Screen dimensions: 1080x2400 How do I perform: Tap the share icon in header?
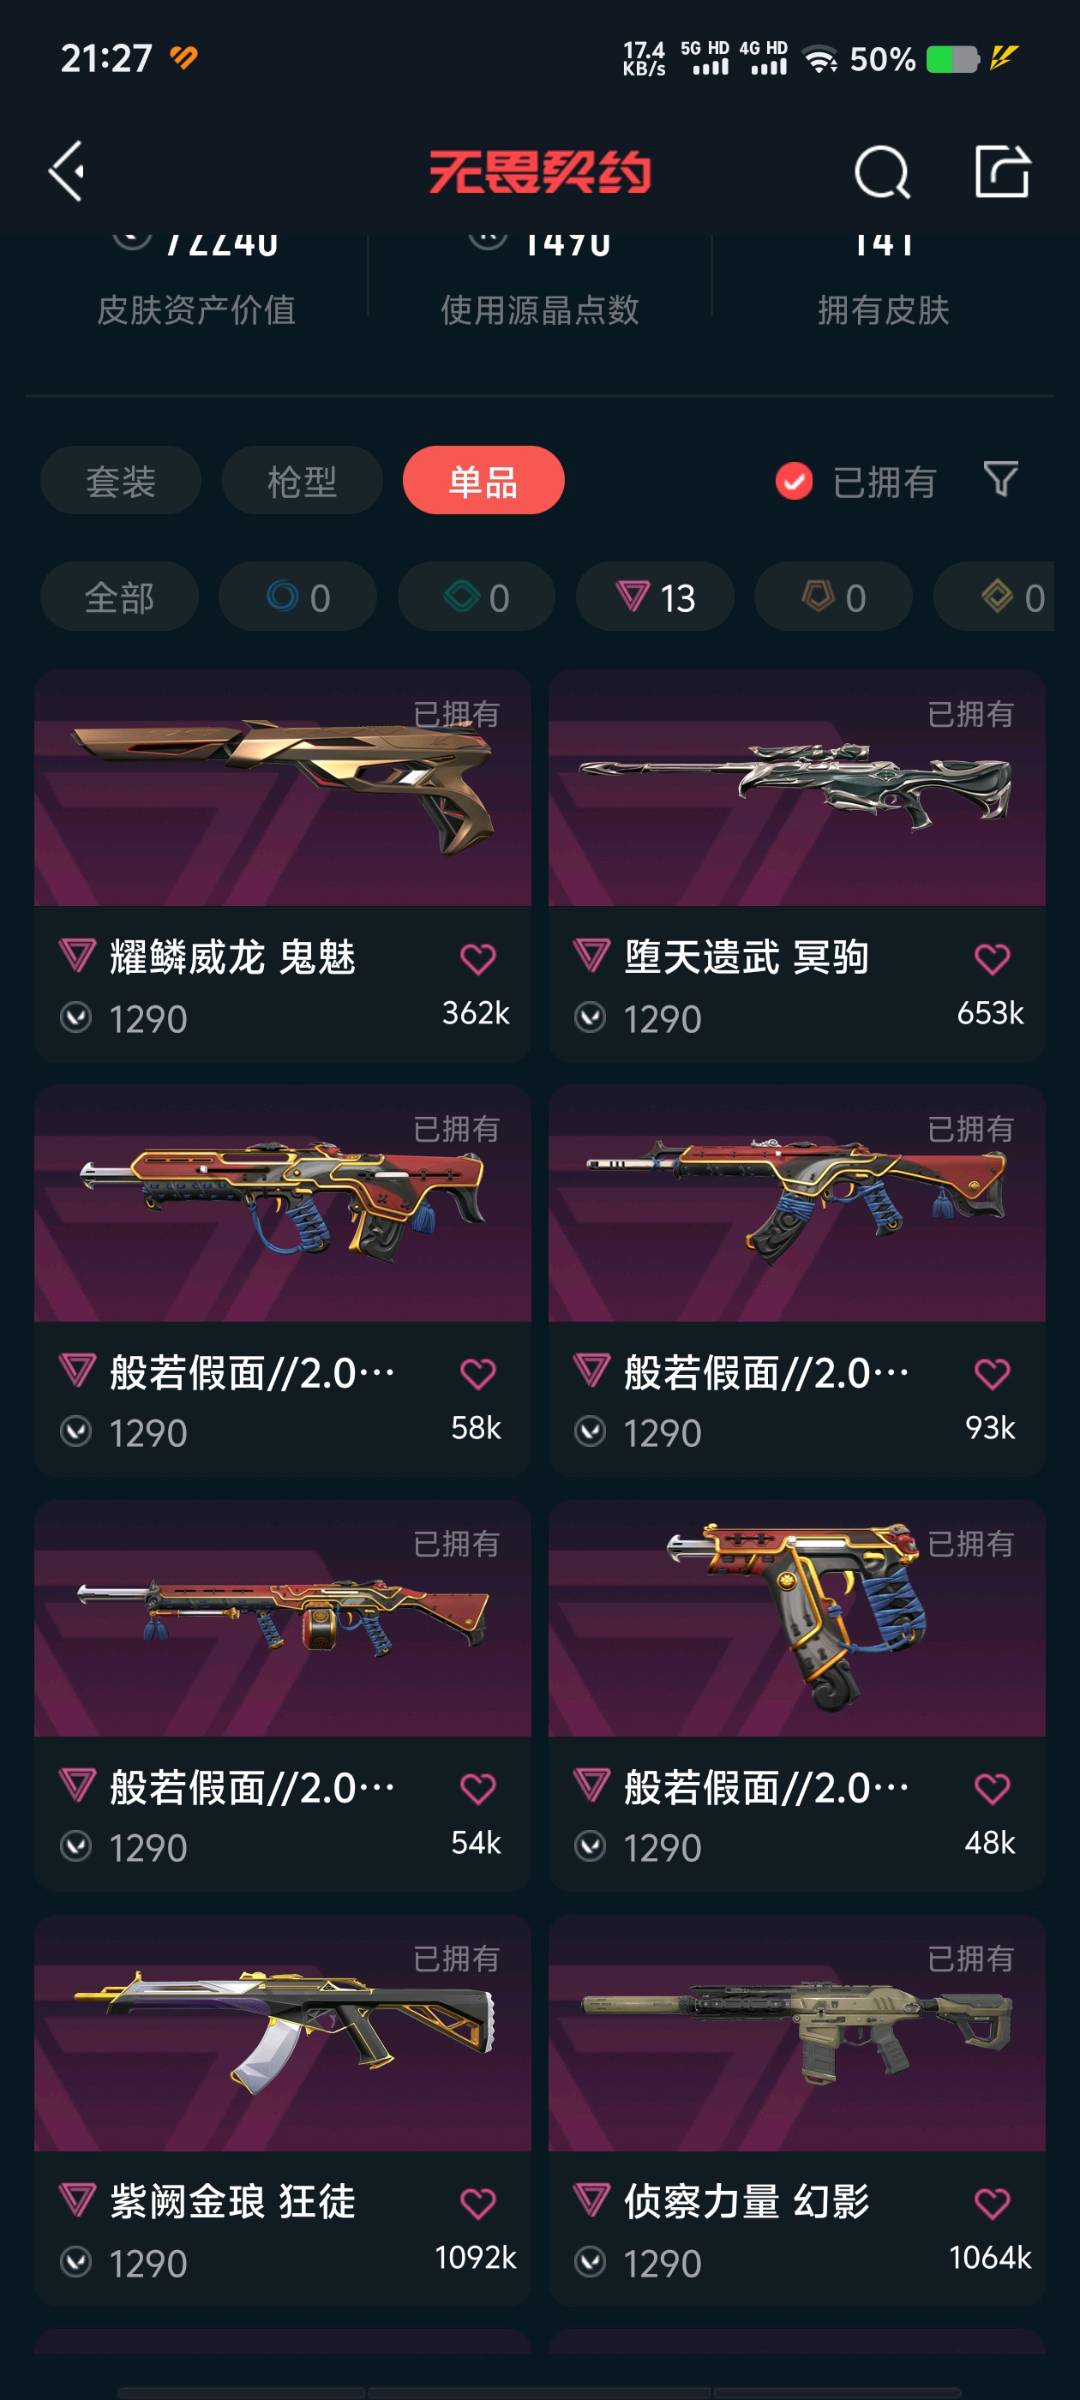1002,171
